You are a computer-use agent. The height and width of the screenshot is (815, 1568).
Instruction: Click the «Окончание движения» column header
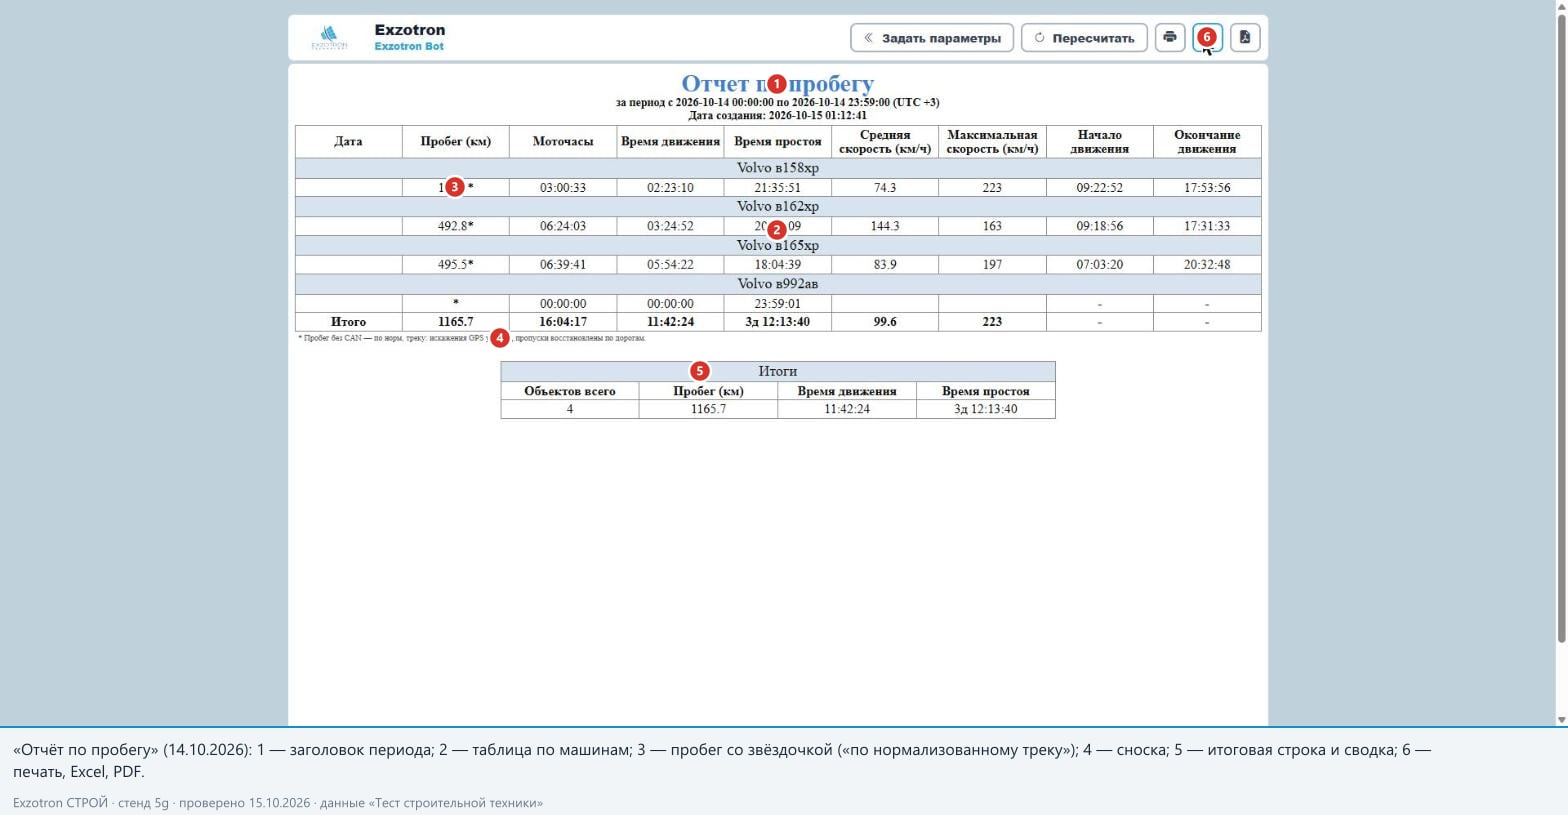click(1207, 141)
